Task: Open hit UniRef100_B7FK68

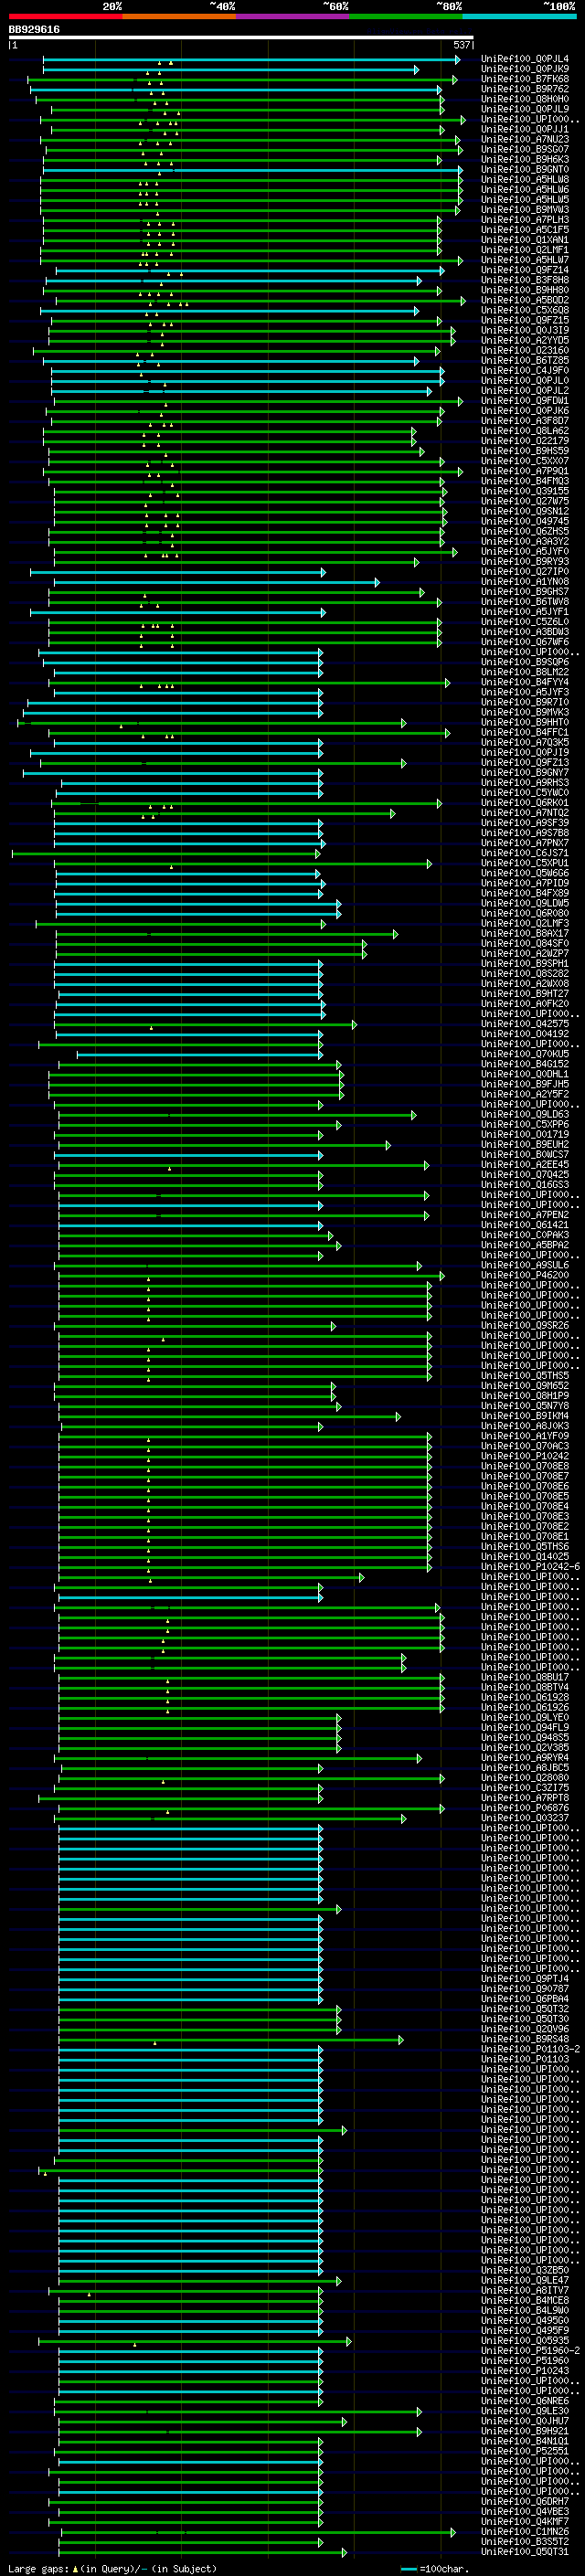Action: tap(525, 79)
